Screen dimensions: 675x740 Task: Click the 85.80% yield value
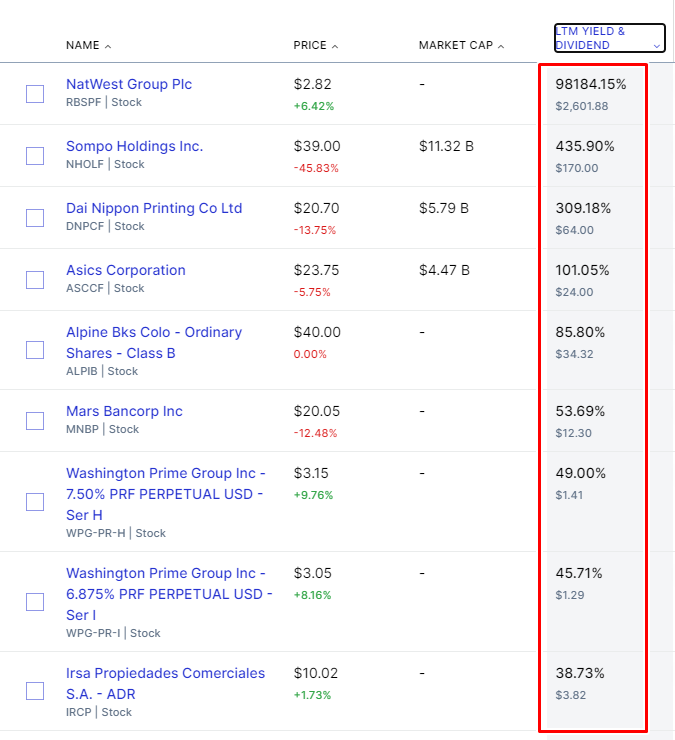click(x=580, y=332)
